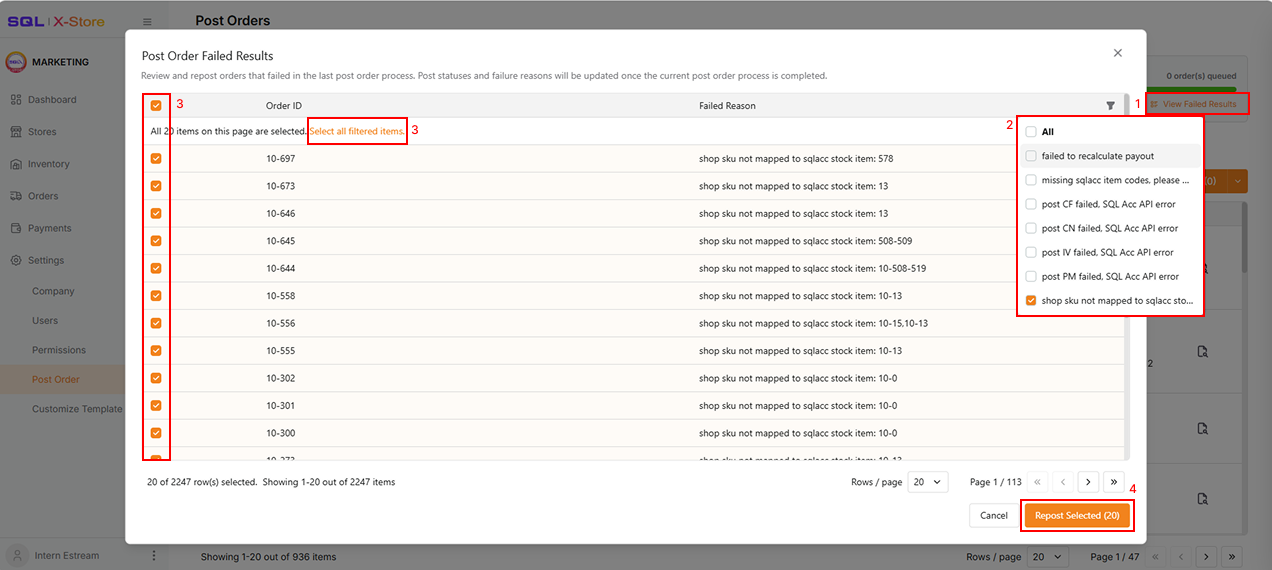Check the 'post CF failed' filter option
1272x570 pixels.
[x=1031, y=204]
